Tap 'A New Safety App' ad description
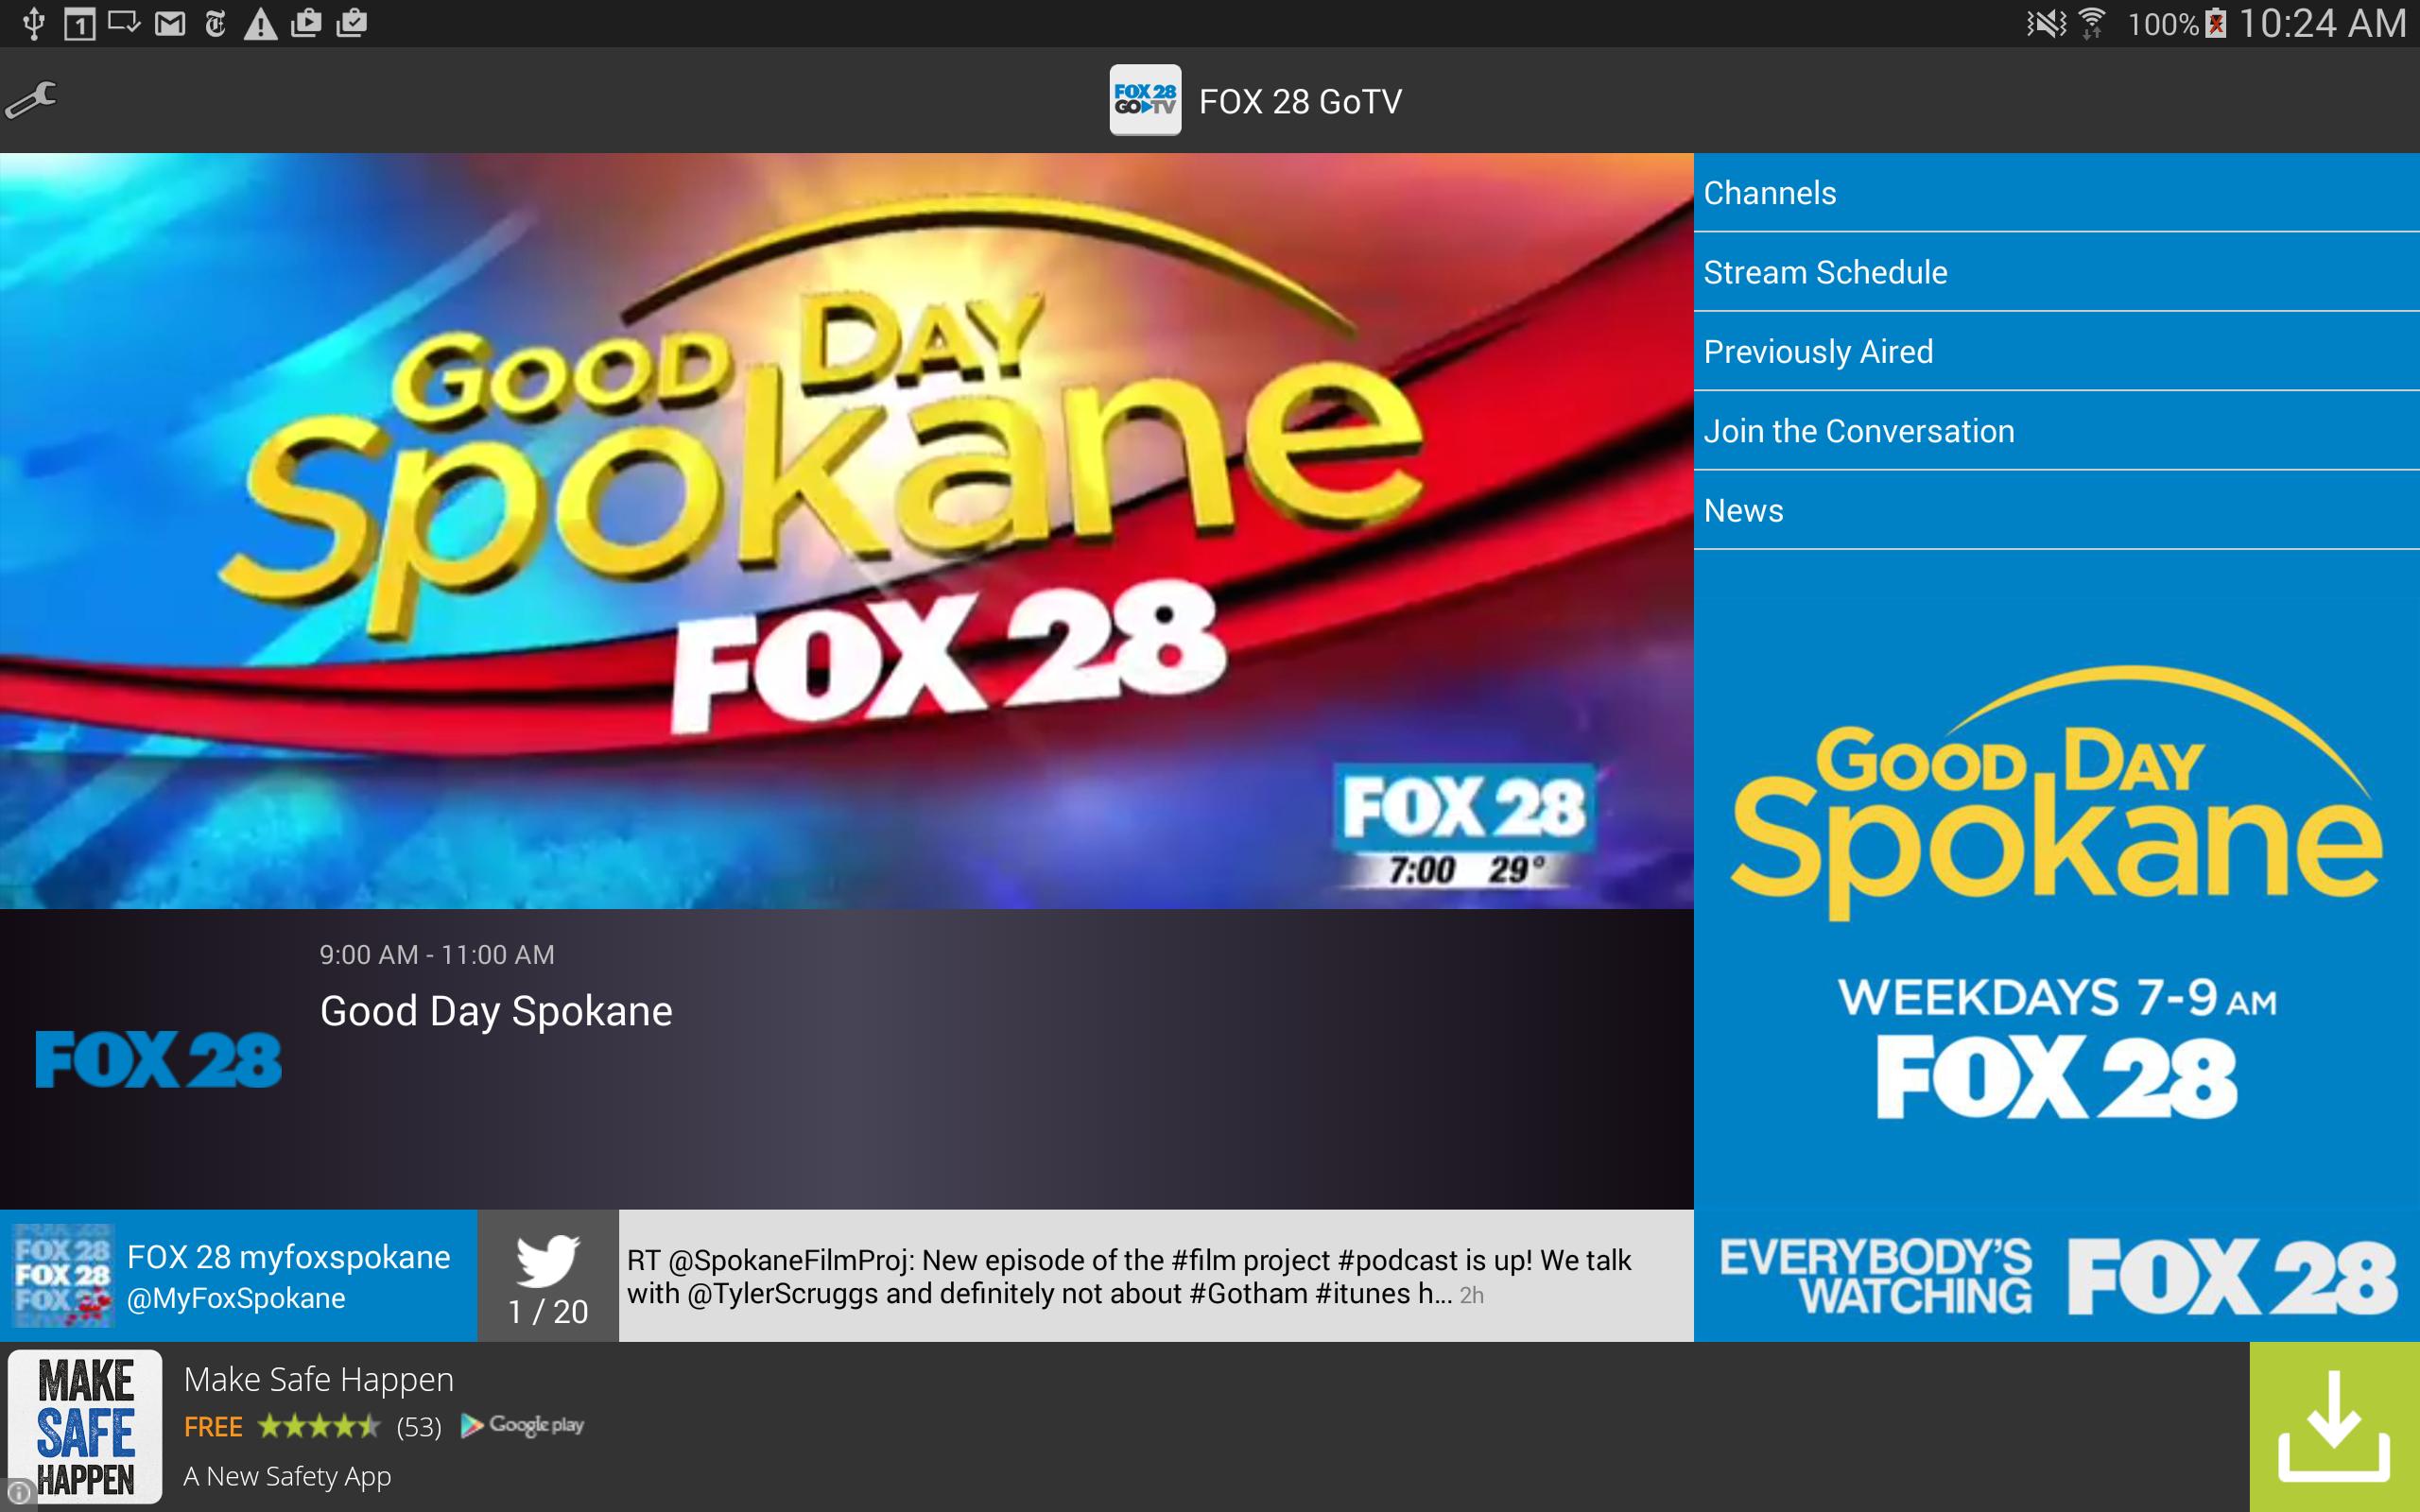 coord(287,1476)
